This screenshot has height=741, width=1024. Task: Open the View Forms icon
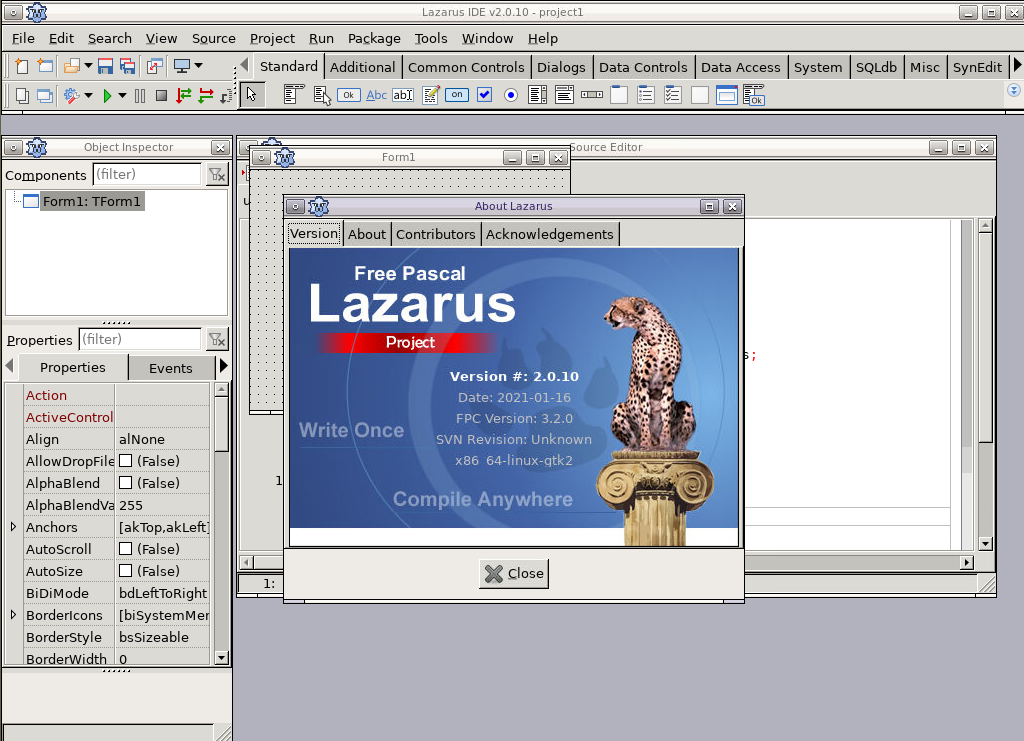[x=44, y=96]
